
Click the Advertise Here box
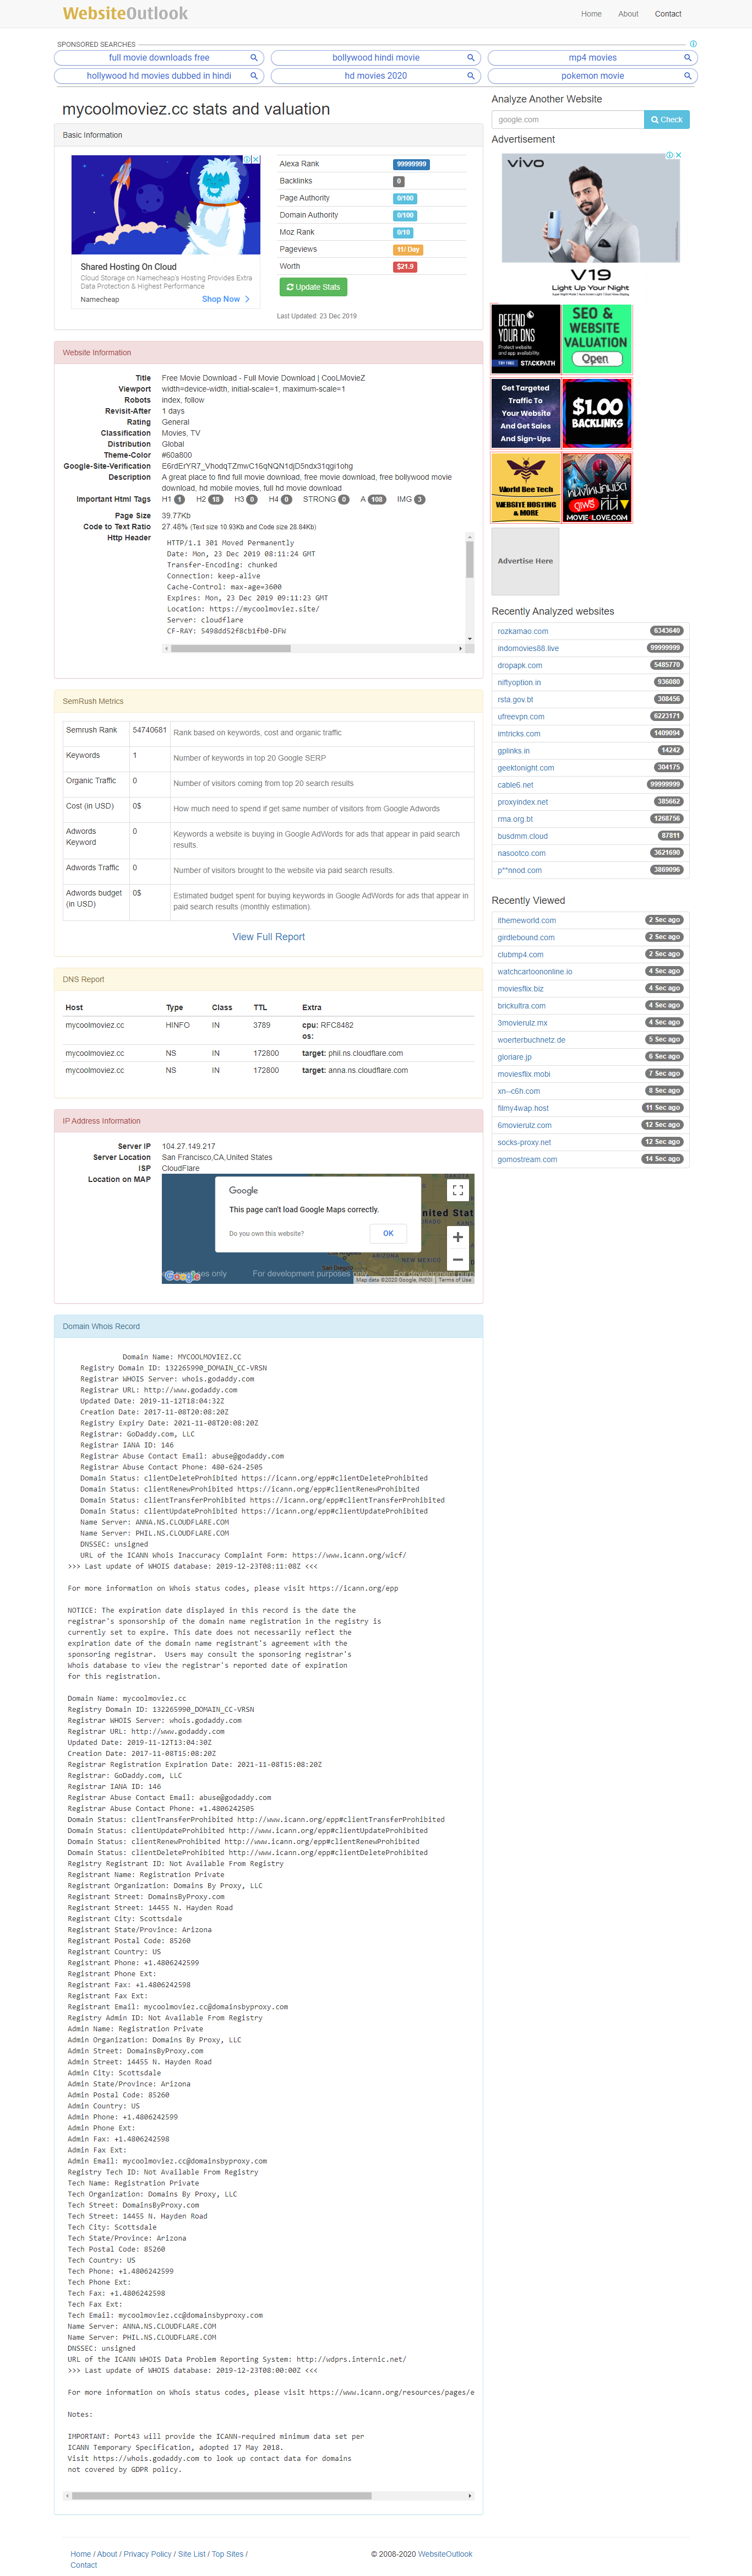pyautogui.click(x=525, y=561)
